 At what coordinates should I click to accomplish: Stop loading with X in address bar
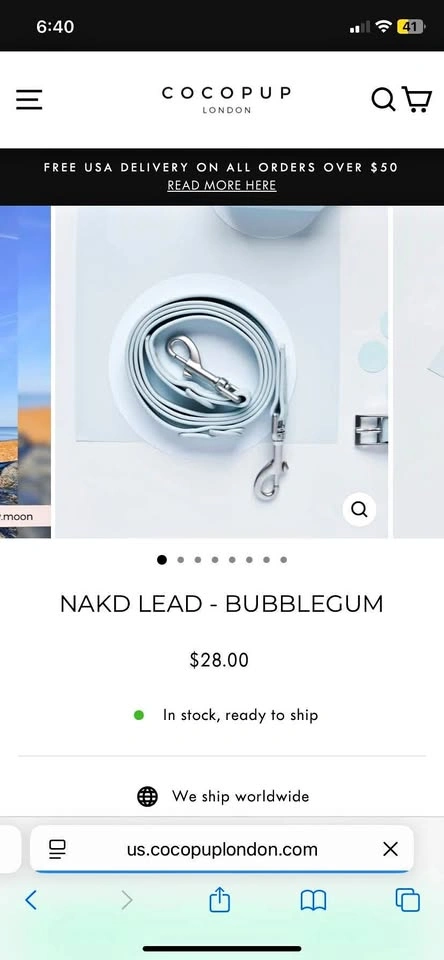[390, 849]
